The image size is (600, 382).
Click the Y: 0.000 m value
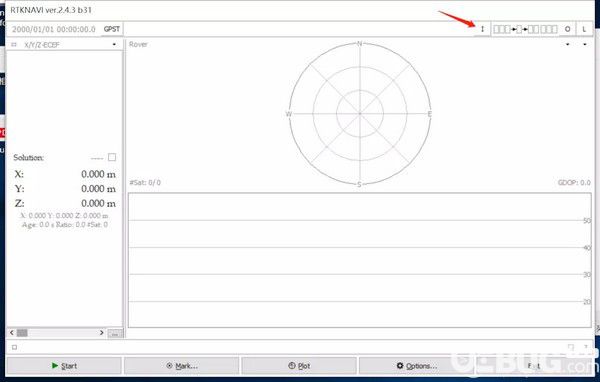pyautogui.click(x=98, y=189)
